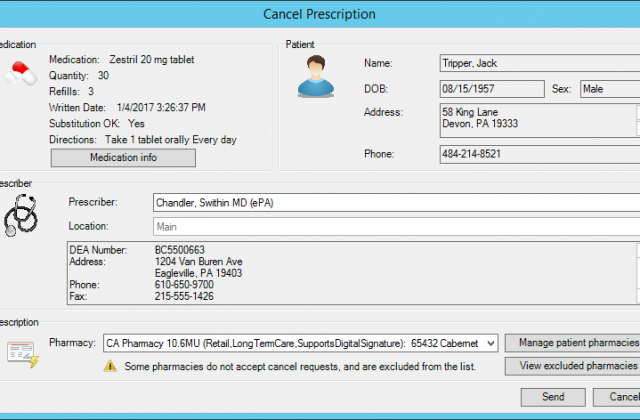
Task: Click the Prescriber name field
Action: point(395,203)
